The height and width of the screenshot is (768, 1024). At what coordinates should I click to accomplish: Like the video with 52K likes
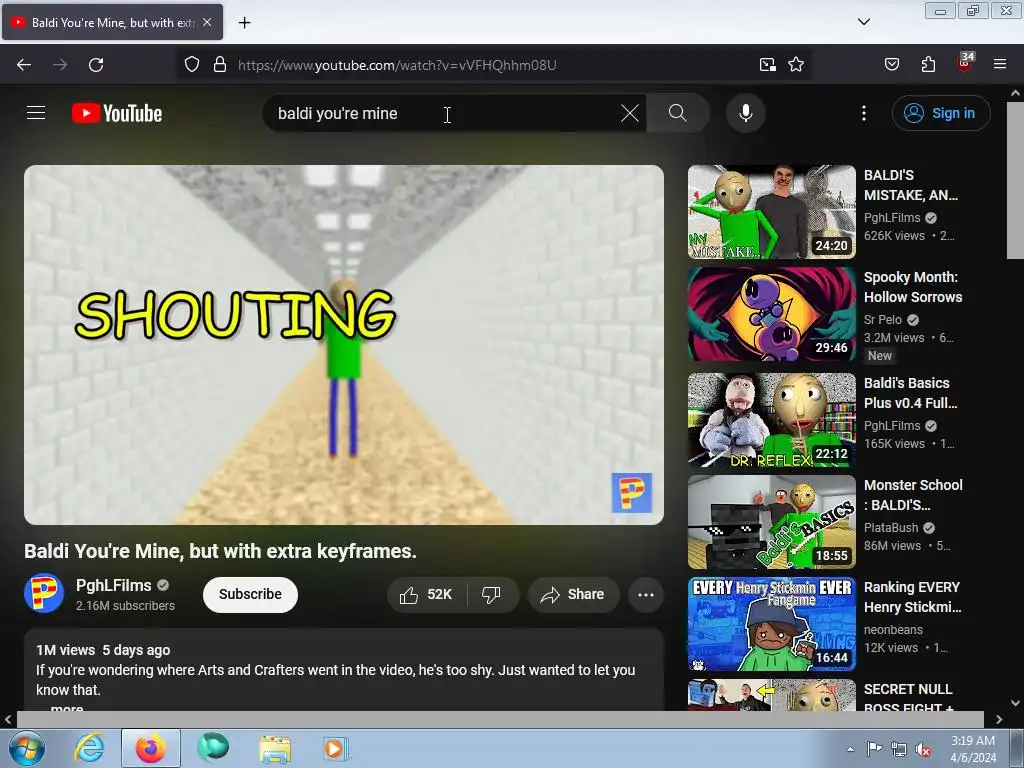point(426,594)
